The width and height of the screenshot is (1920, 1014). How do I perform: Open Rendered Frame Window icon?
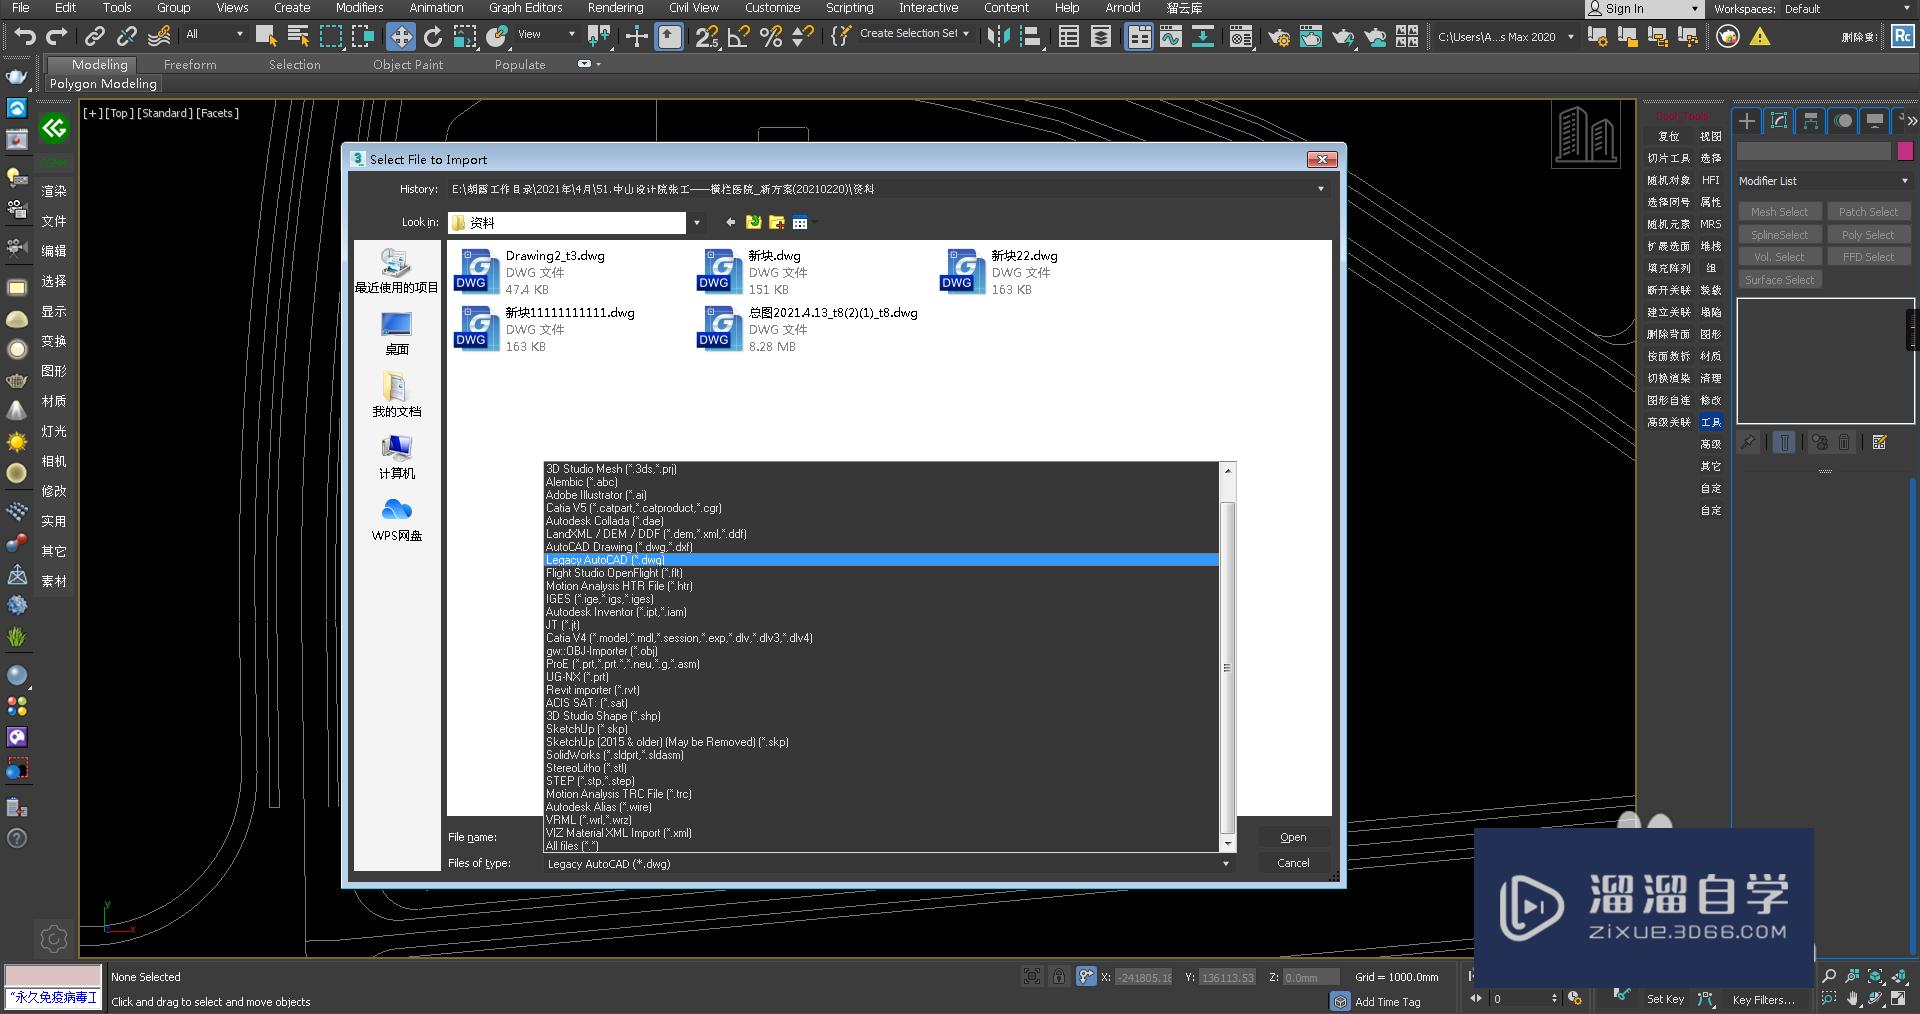(x=1310, y=37)
